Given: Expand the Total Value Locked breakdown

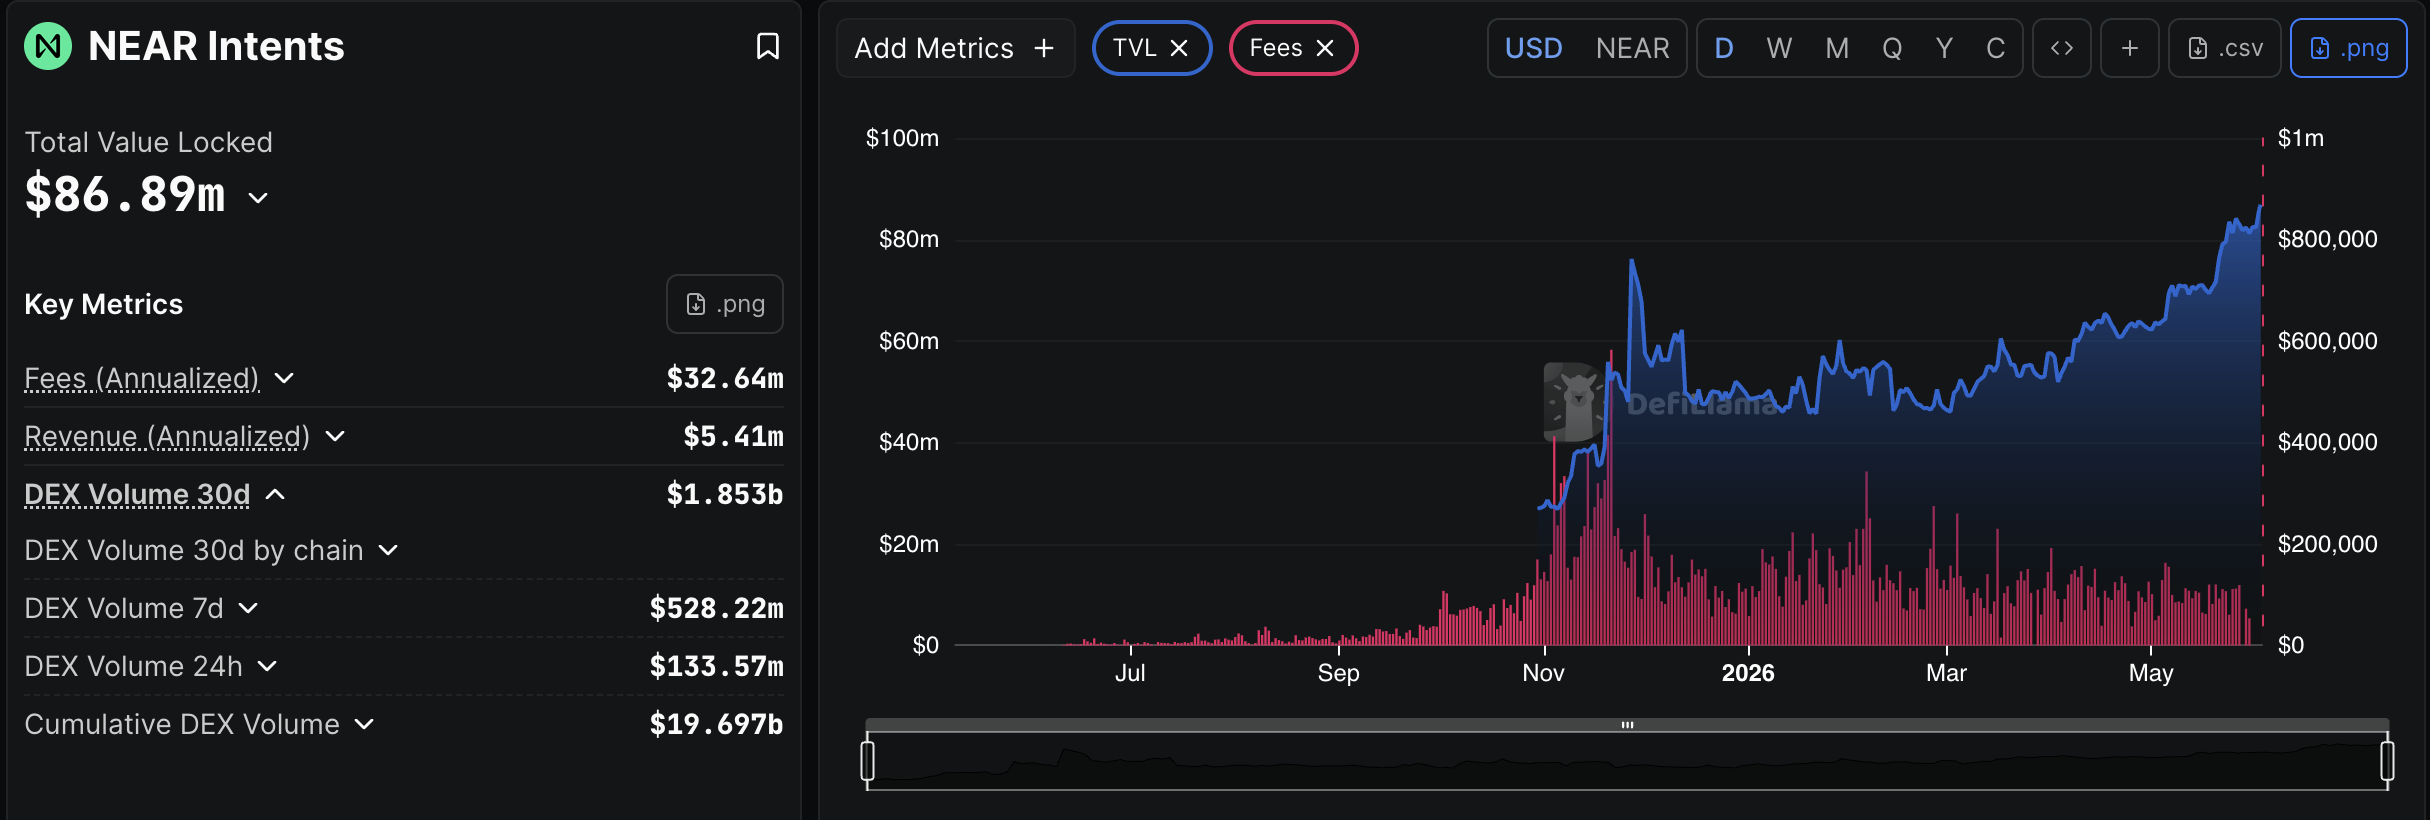Looking at the screenshot, I should pyautogui.click(x=258, y=197).
